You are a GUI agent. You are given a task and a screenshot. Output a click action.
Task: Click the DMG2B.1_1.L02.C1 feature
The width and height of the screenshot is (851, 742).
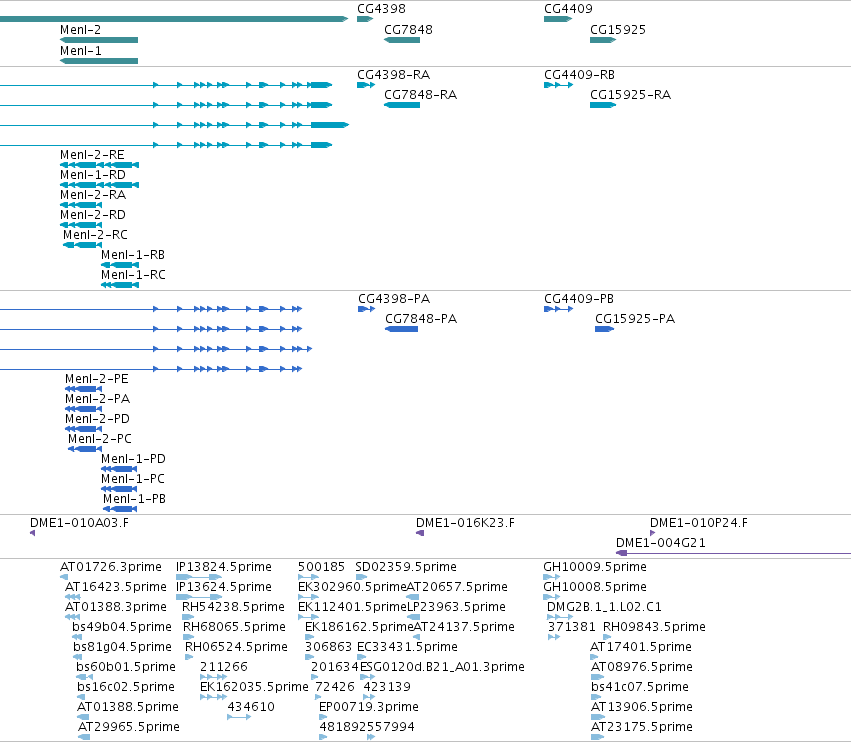tap(560, 617)
